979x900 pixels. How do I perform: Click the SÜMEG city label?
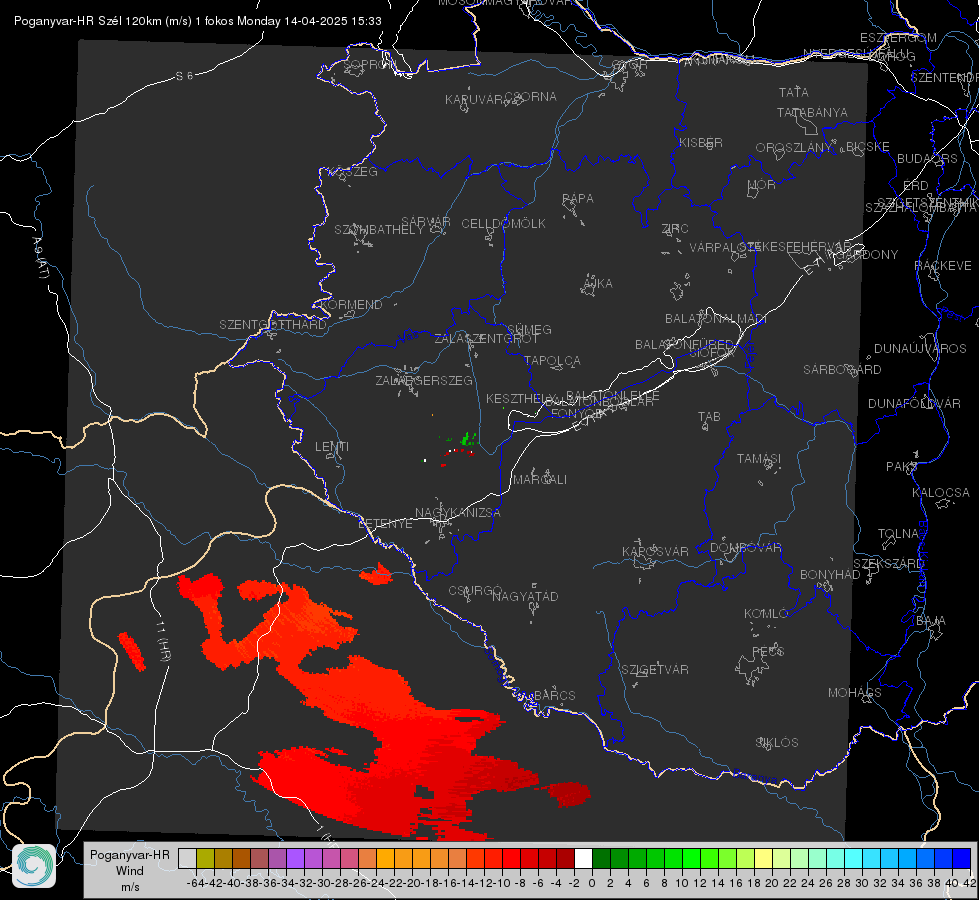529,330
